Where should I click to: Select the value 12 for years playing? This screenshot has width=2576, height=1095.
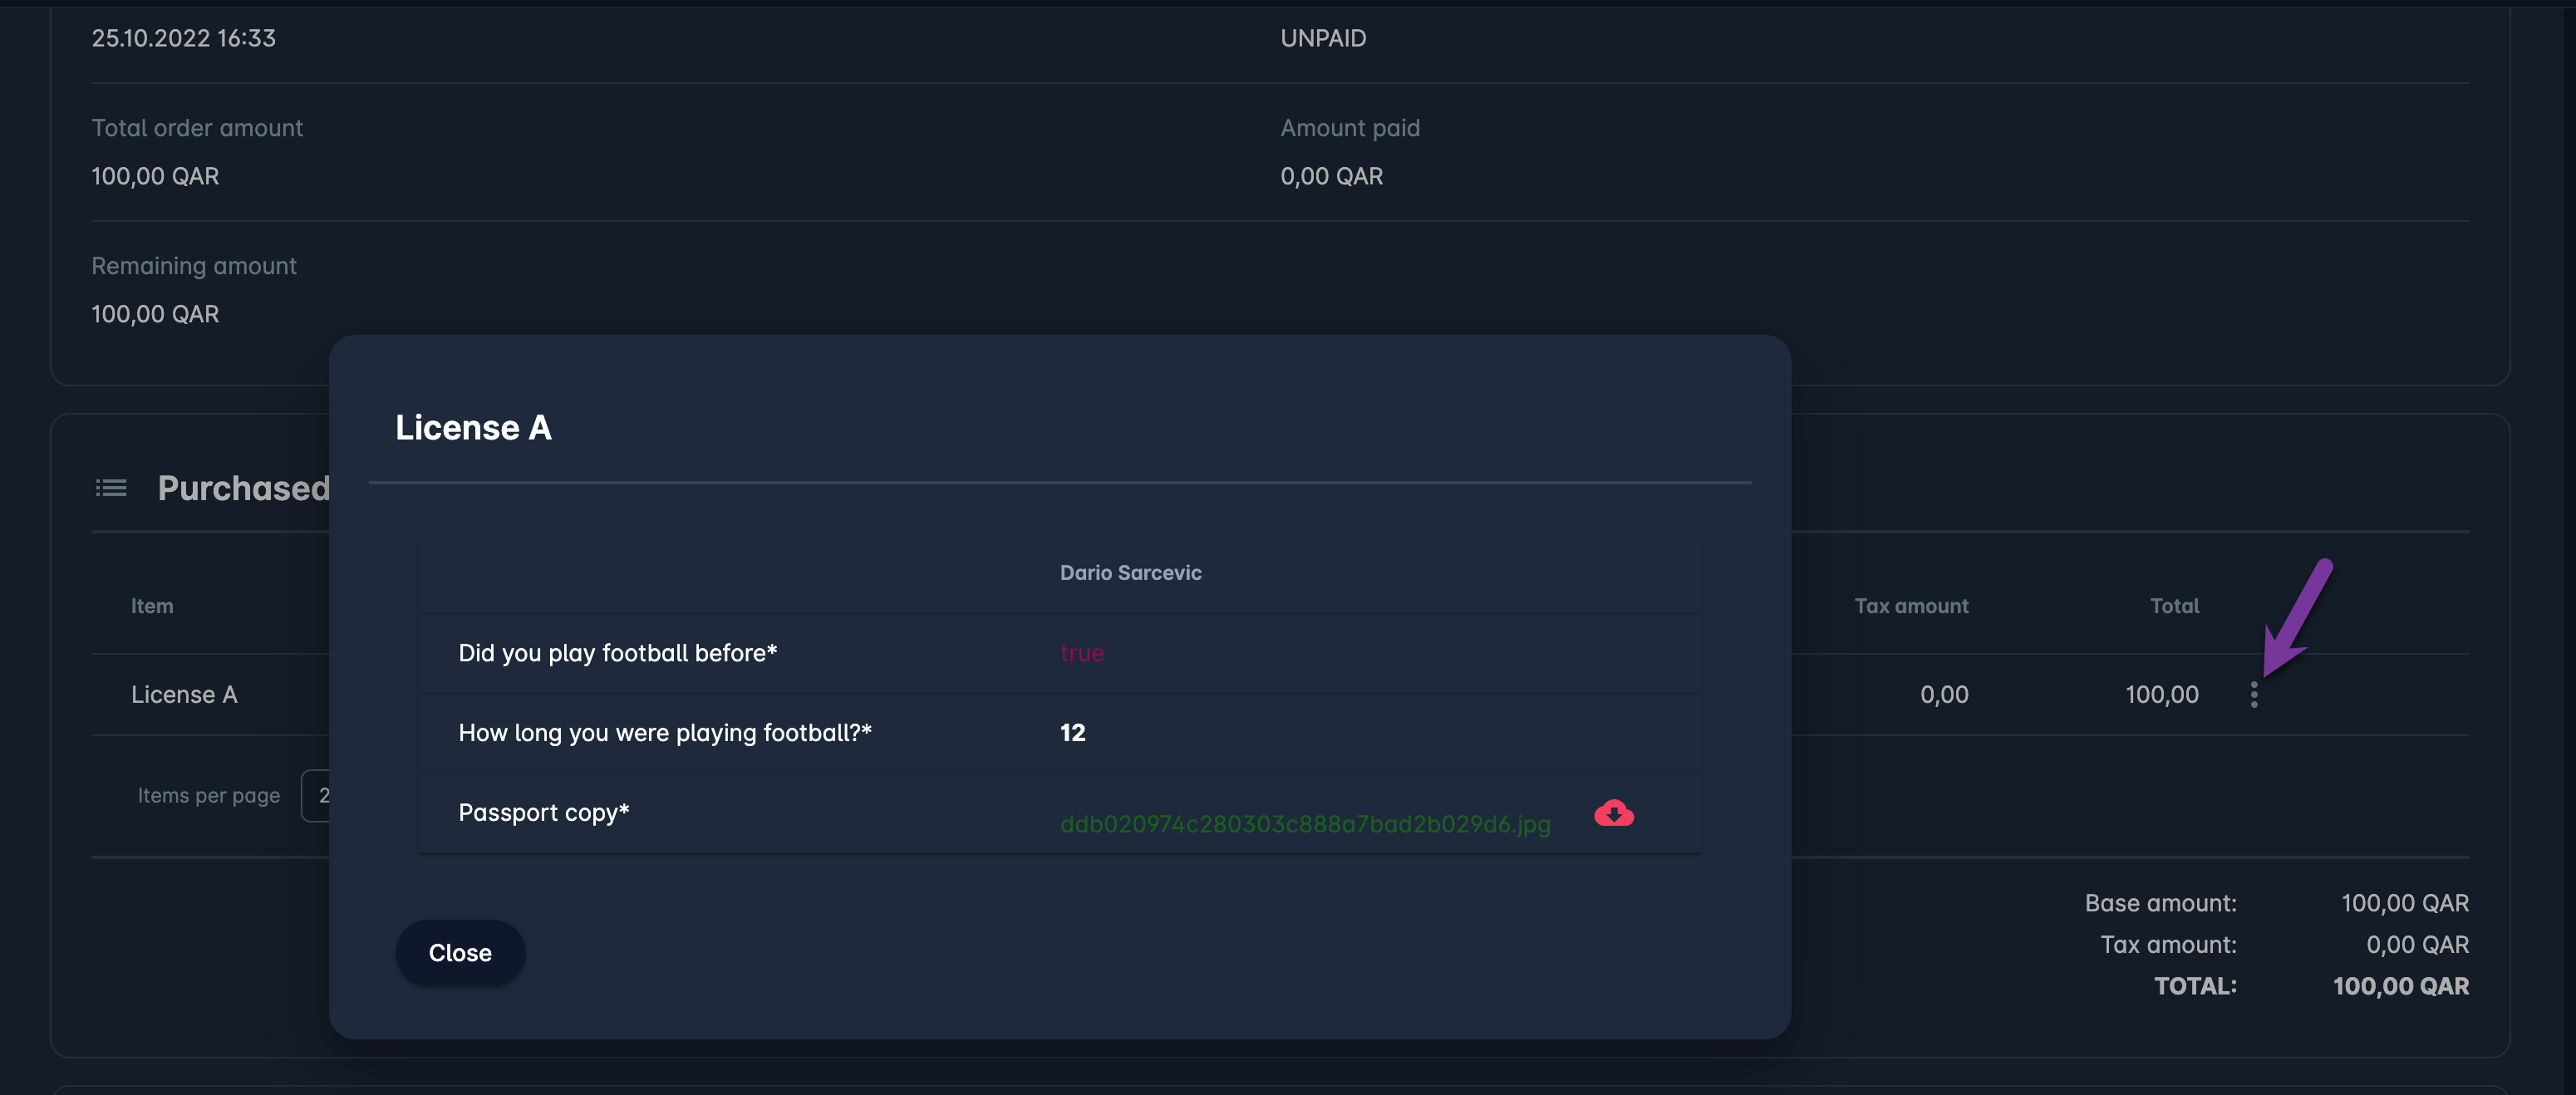tap(1072, 733)
